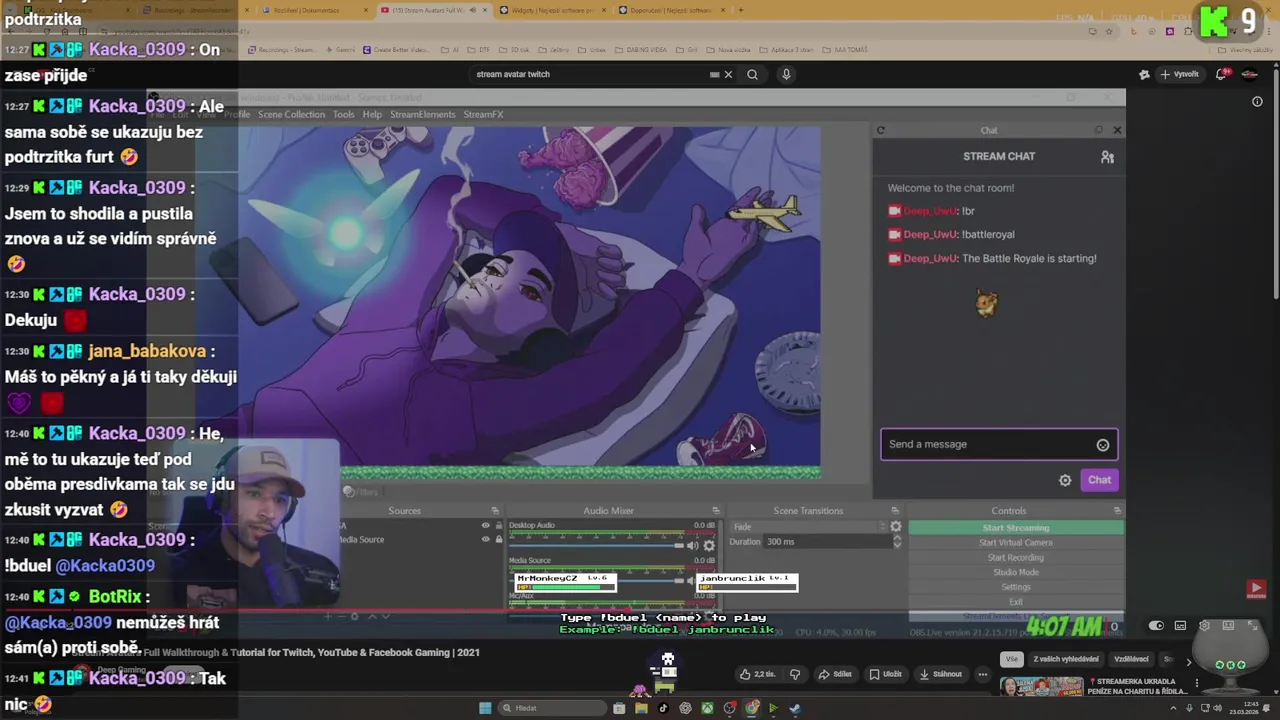Dislike the video thumbs-down button
1280x720 pixels.
[795, 674]
